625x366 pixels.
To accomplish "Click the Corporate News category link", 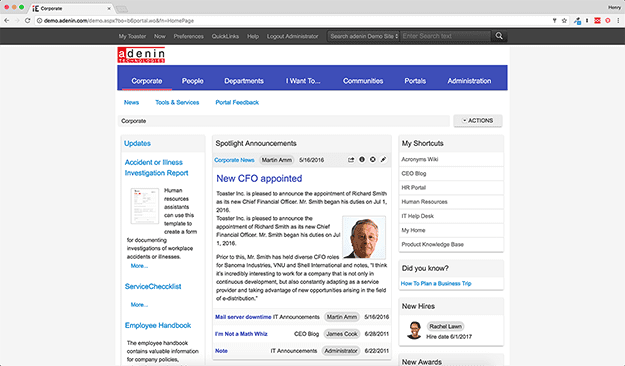I will 234,160.
